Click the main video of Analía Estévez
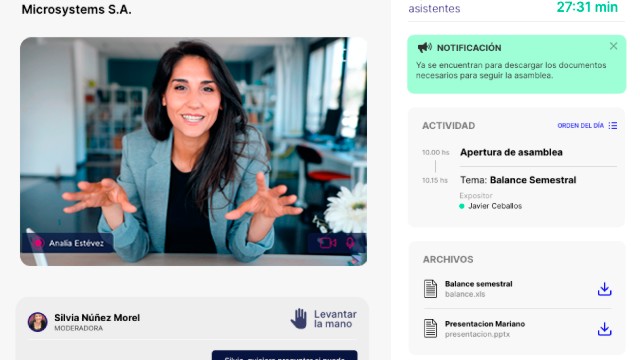 pyautogui.click(x=193, y=151)
